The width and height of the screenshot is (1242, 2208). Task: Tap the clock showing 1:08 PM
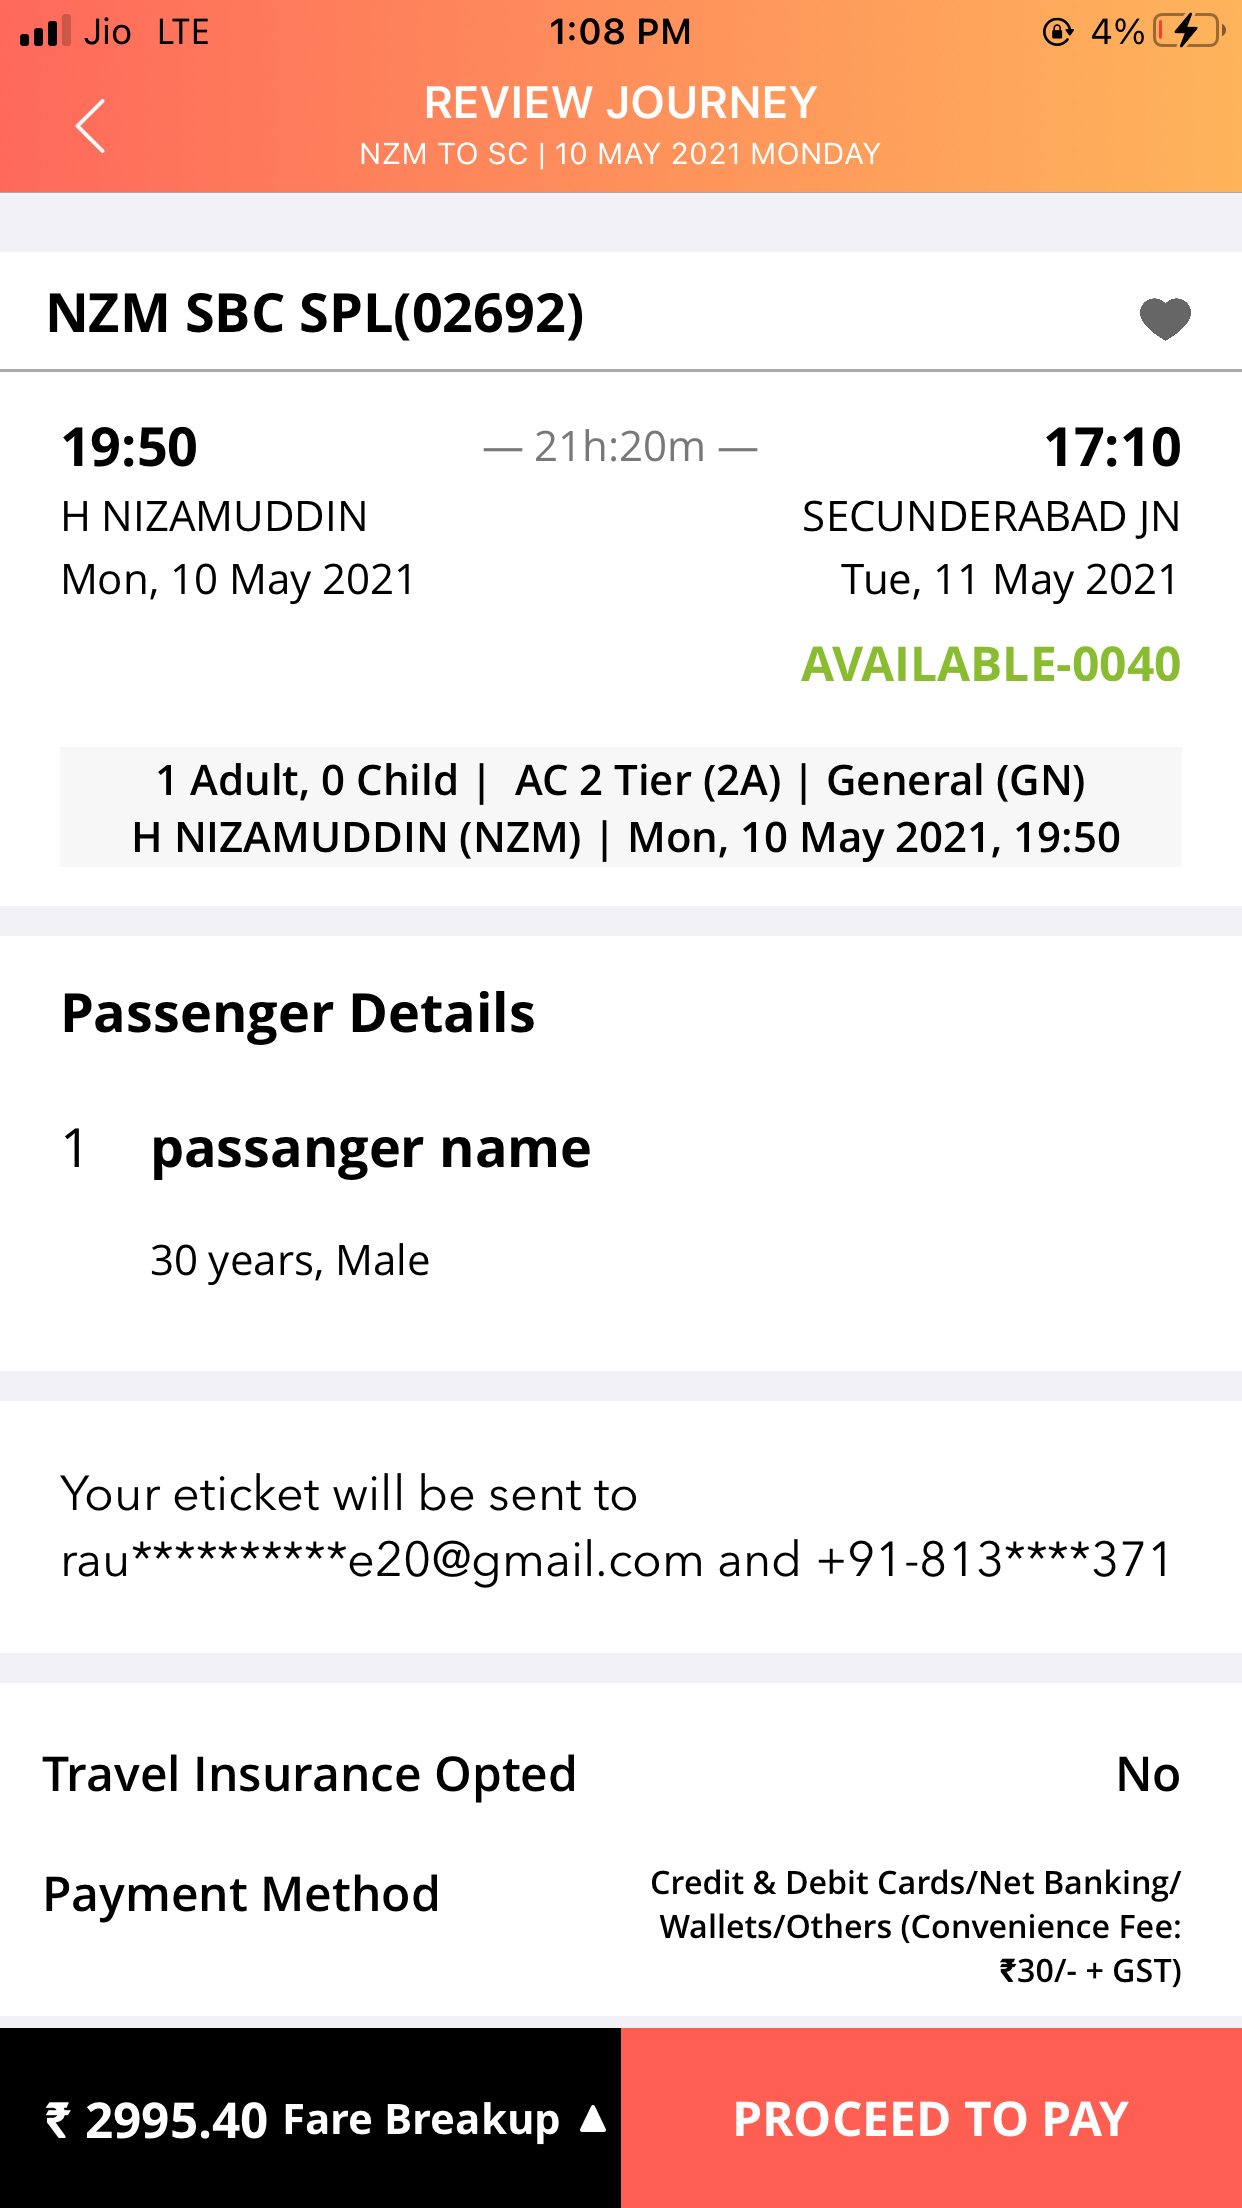[x=621, y=31]
